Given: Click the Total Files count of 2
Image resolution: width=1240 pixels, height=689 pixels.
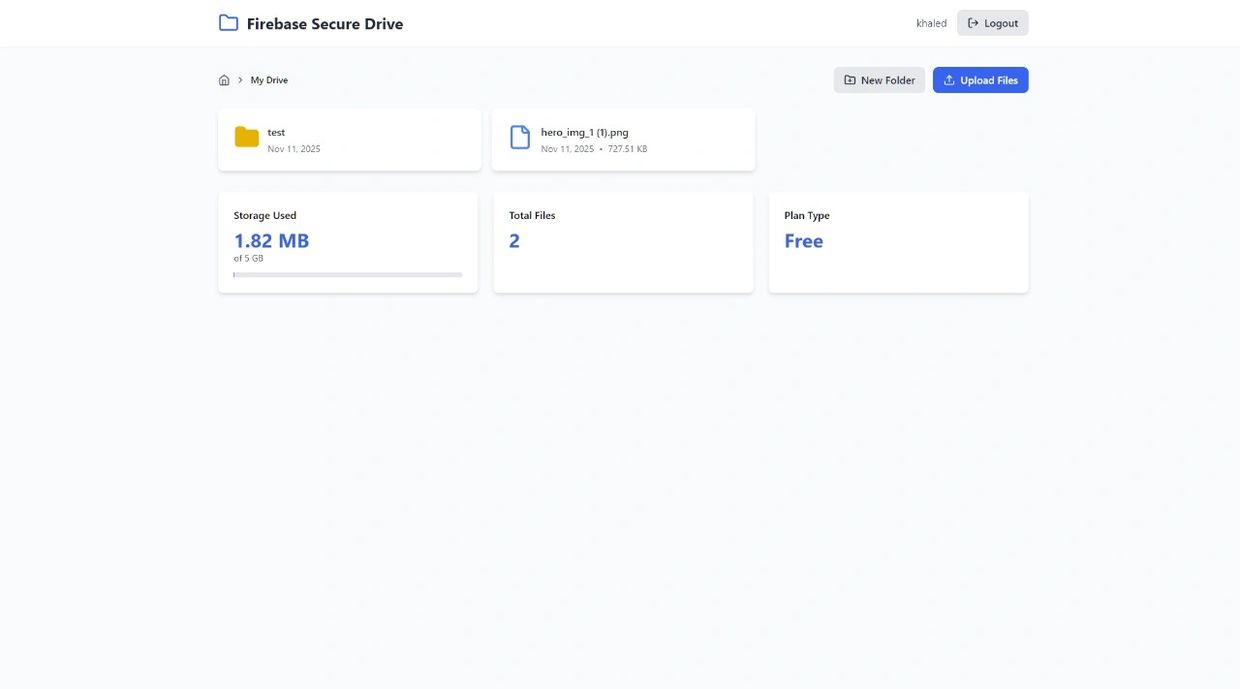Looking at the screenshot, I should pyautogui.click(x=514, y=241).
